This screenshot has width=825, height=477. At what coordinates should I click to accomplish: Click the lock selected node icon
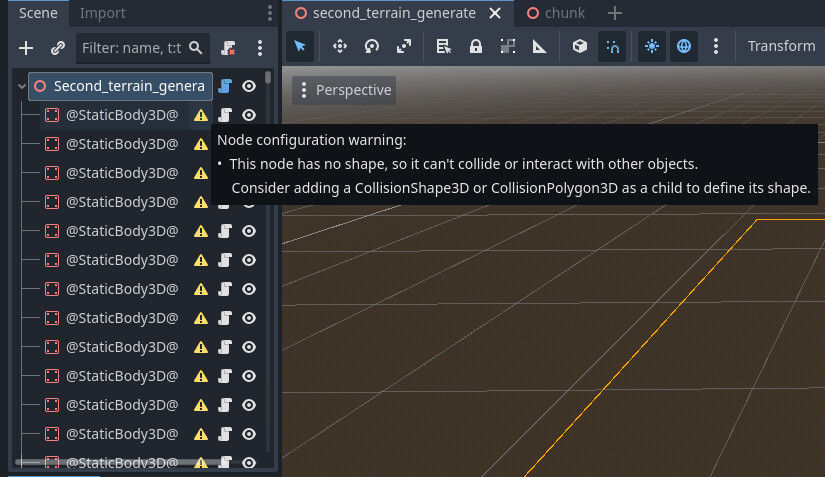click(476, 46)
